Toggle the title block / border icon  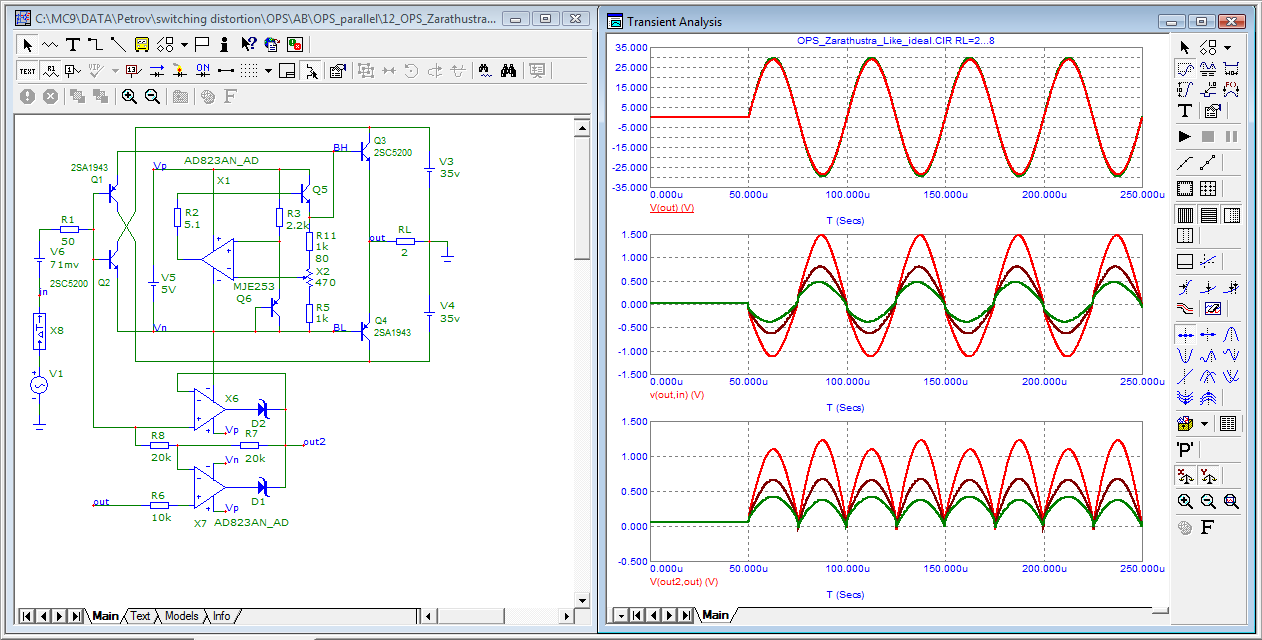[x=287, y=70]
